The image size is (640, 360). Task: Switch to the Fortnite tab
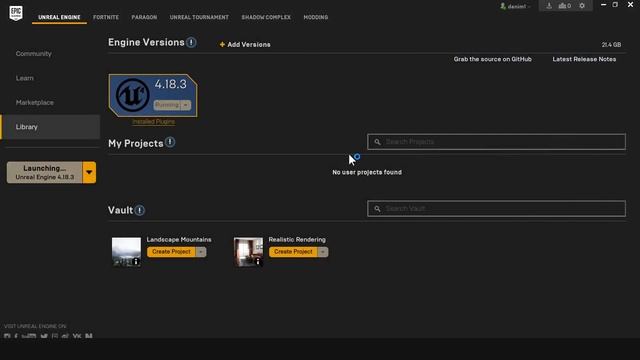106,17
